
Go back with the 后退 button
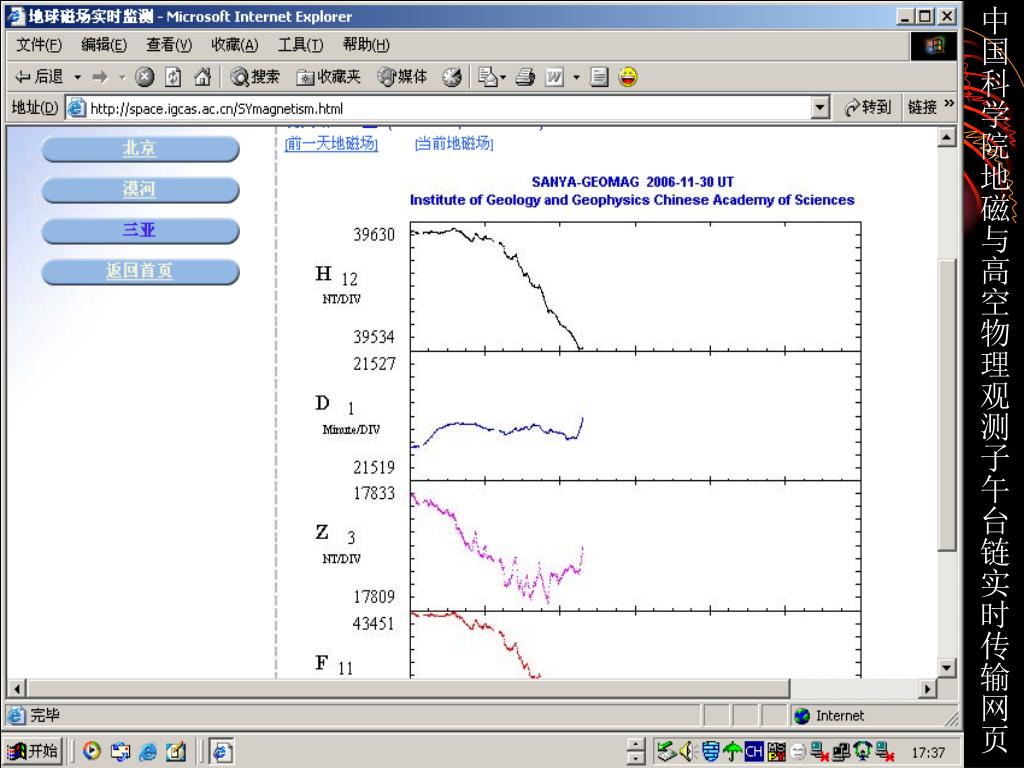(x=39, y=77)
